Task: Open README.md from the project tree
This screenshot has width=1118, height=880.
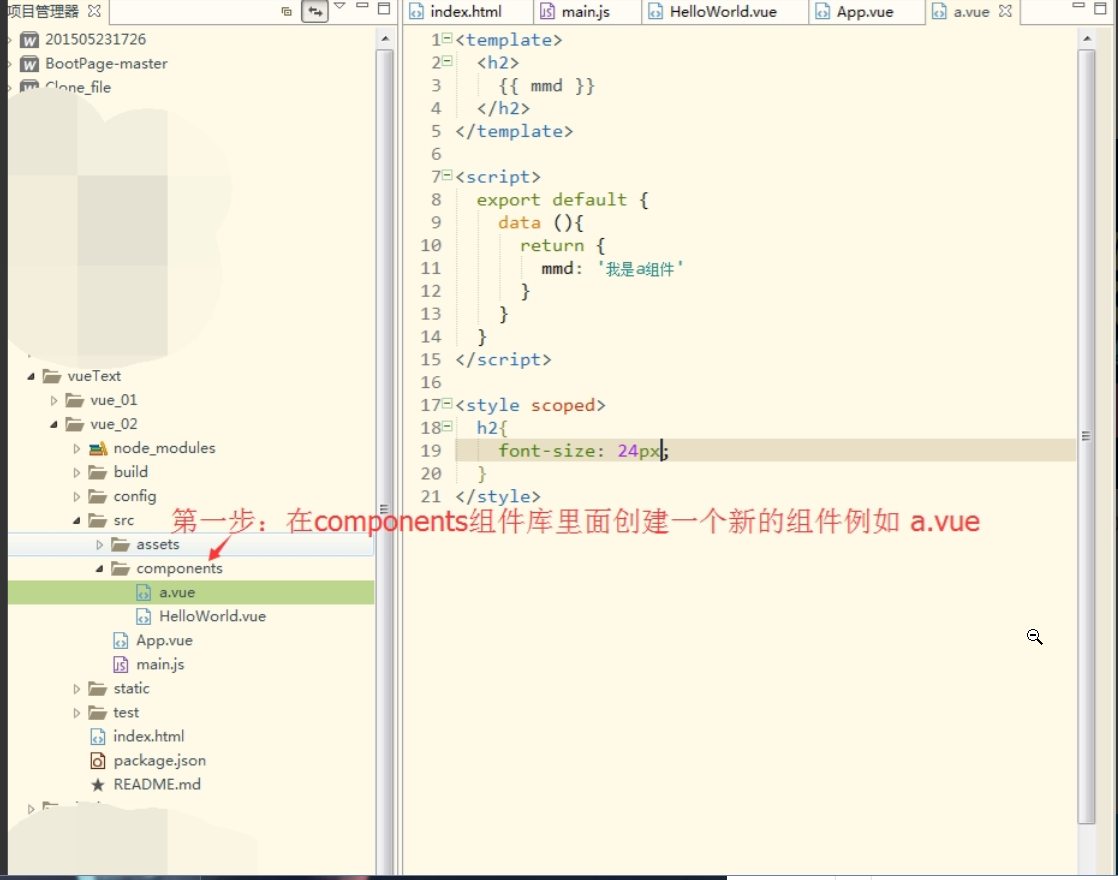Action: (157, 784)
